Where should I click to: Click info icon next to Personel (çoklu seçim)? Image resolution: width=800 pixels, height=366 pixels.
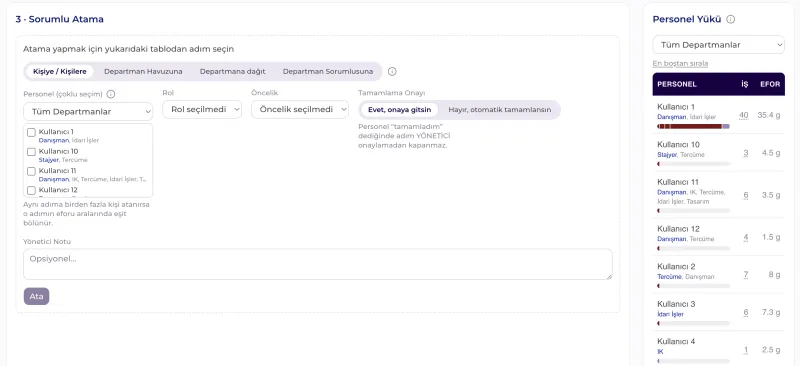[x=111, y=94]
